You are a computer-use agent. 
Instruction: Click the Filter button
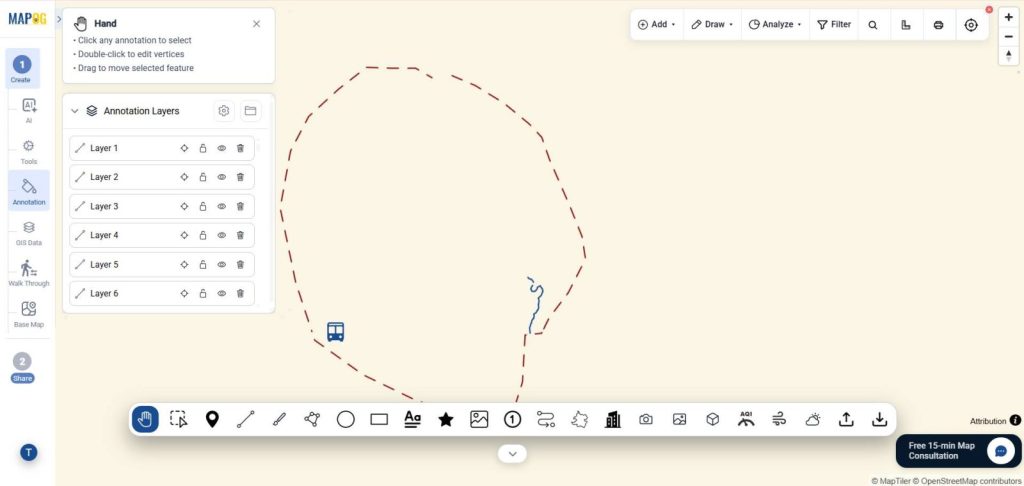(x=834, y=24)
